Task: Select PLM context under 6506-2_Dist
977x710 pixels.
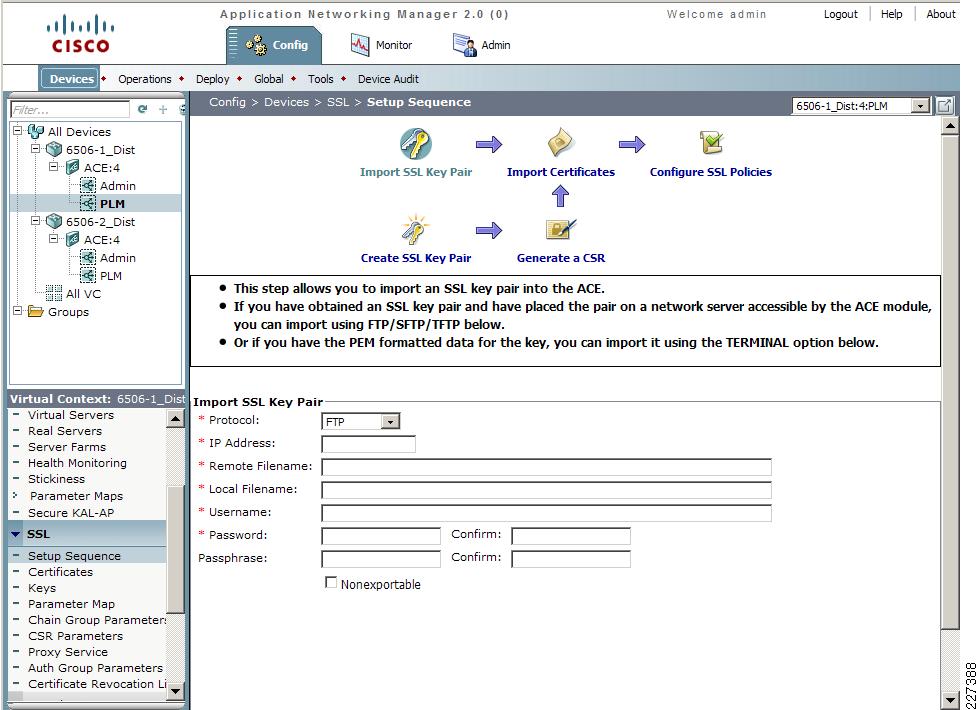Action: [111, 276]
